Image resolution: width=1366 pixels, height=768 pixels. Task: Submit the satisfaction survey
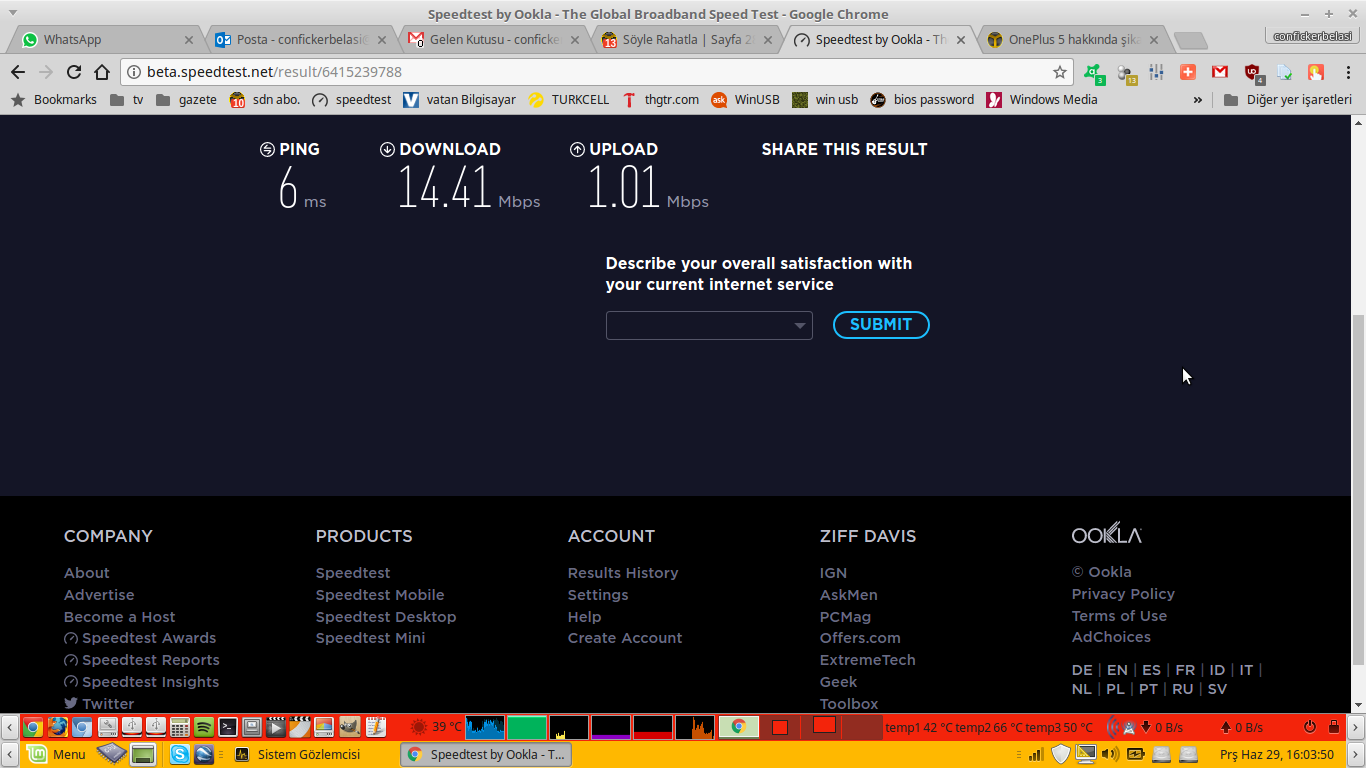click(x=881, y=325)
